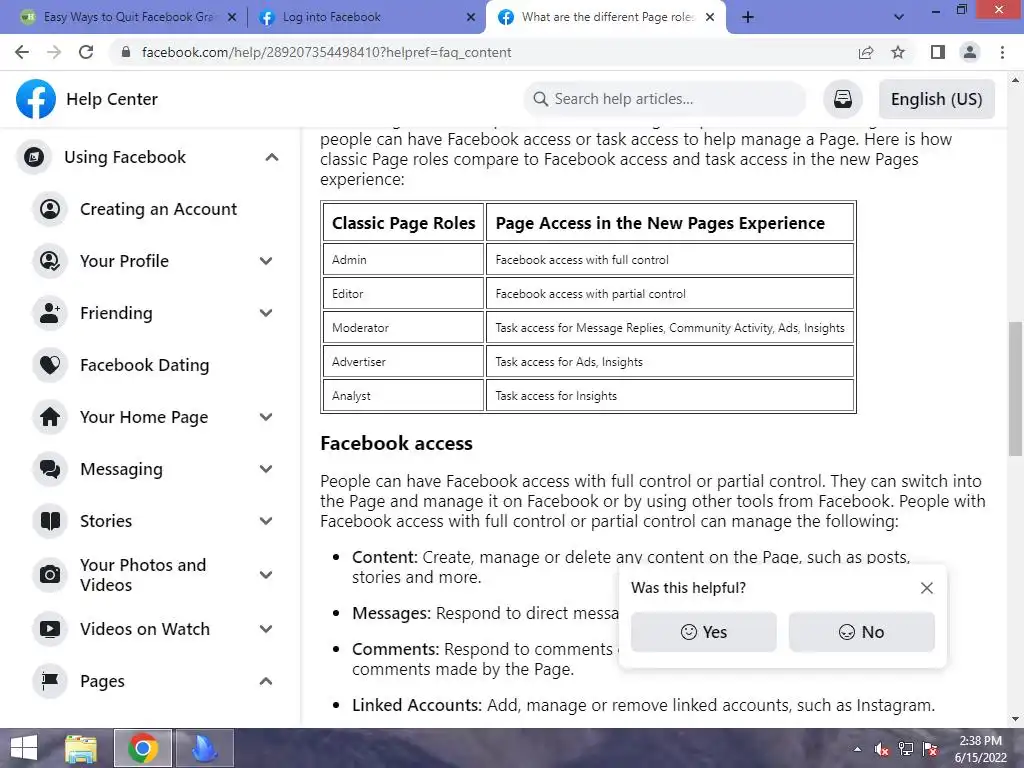Expand the Your Home Page chevron
The image size is (1024, 768).
click(266, 417)
